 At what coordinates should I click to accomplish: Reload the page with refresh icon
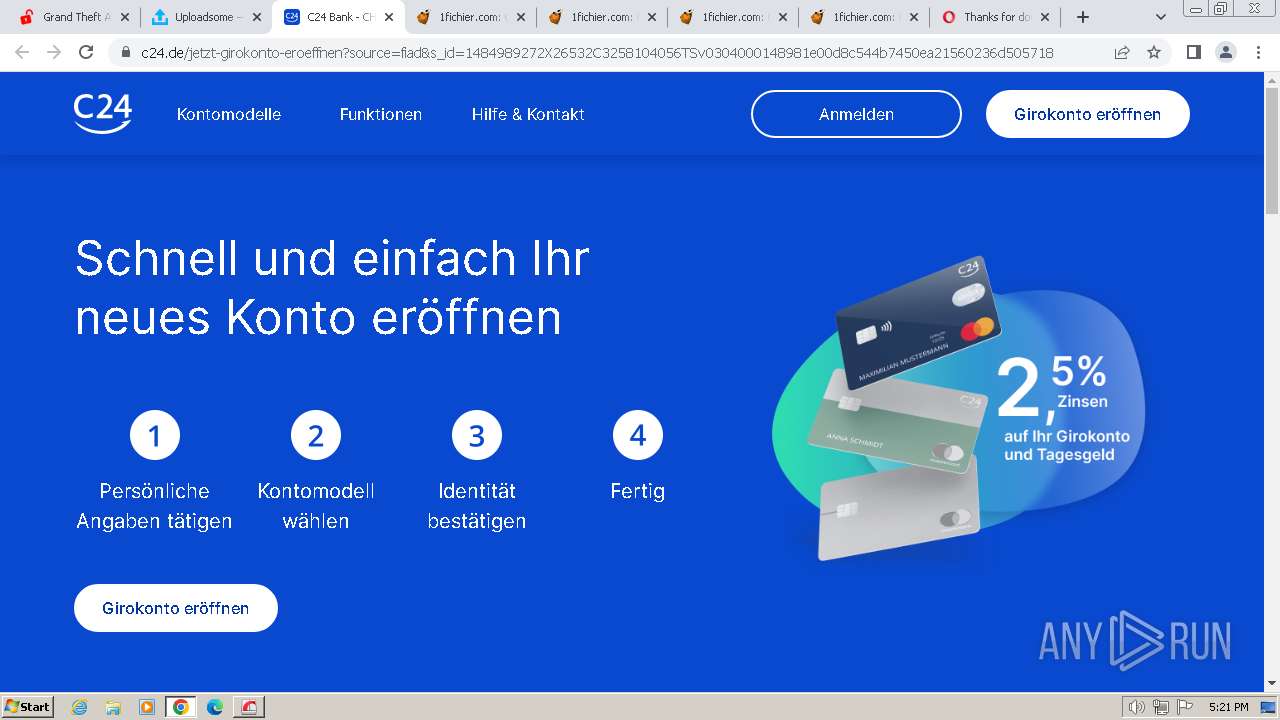(86, 52)
